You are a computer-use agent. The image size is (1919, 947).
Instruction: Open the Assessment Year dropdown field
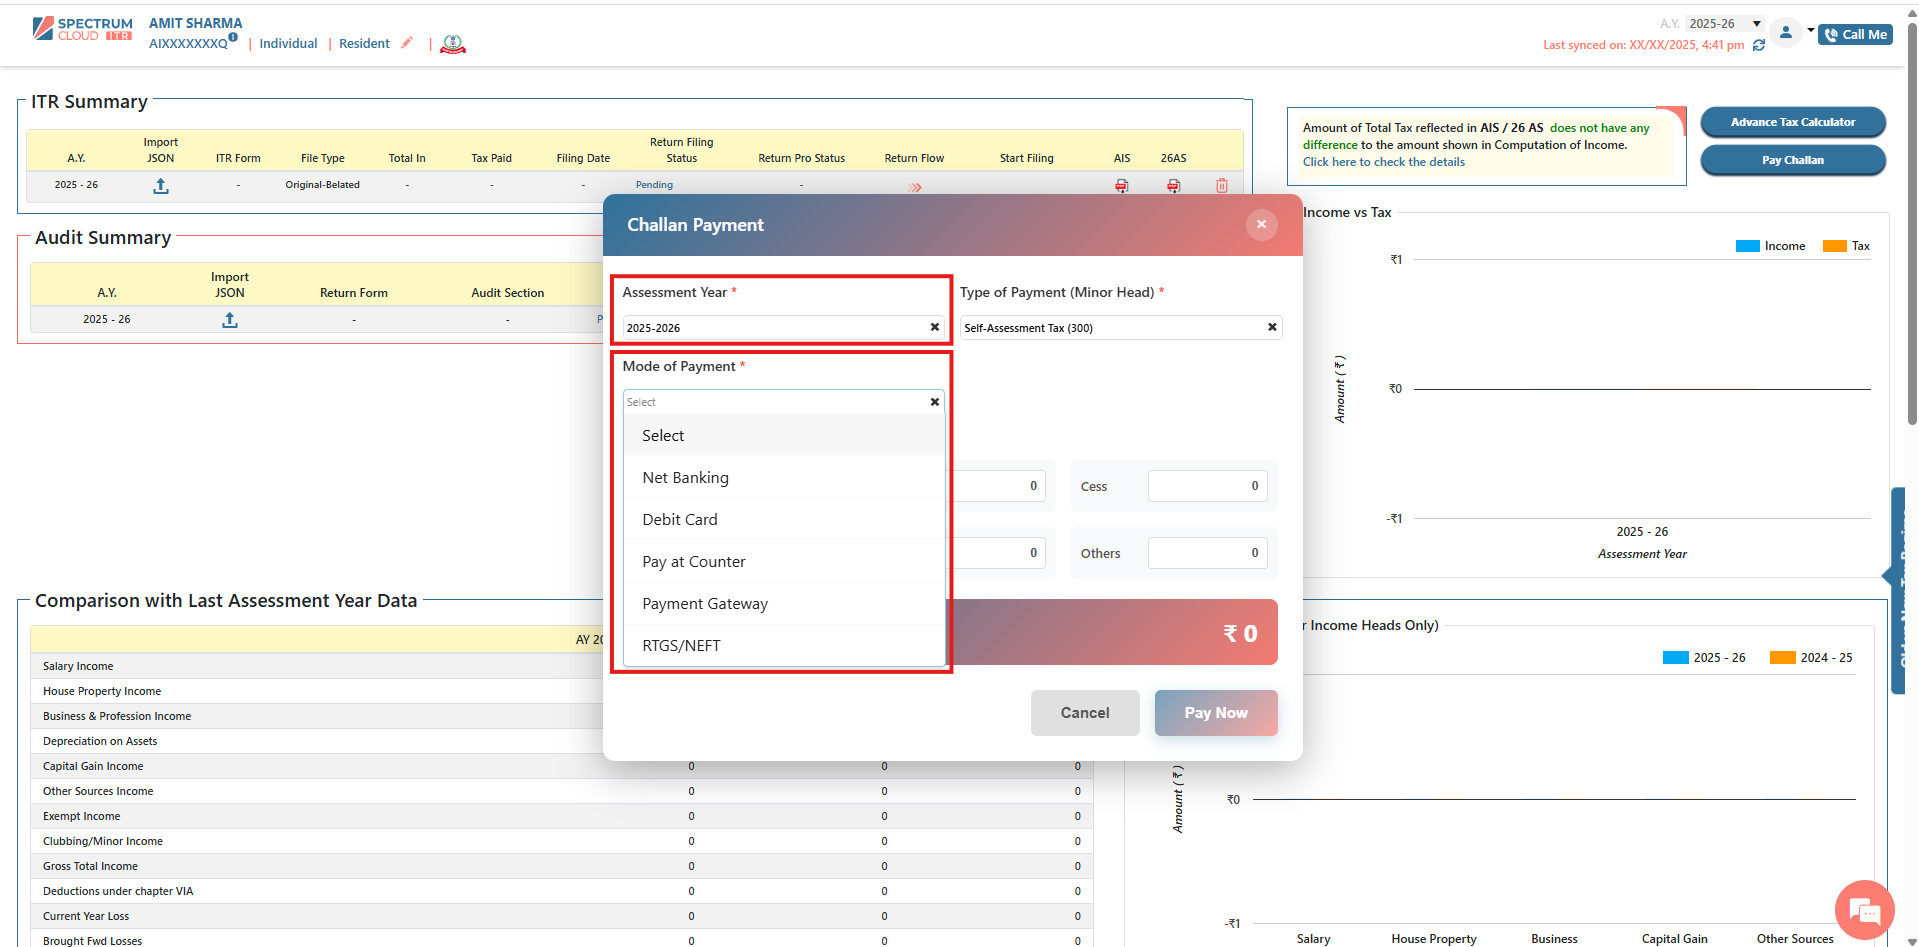(x=775, y=328)
